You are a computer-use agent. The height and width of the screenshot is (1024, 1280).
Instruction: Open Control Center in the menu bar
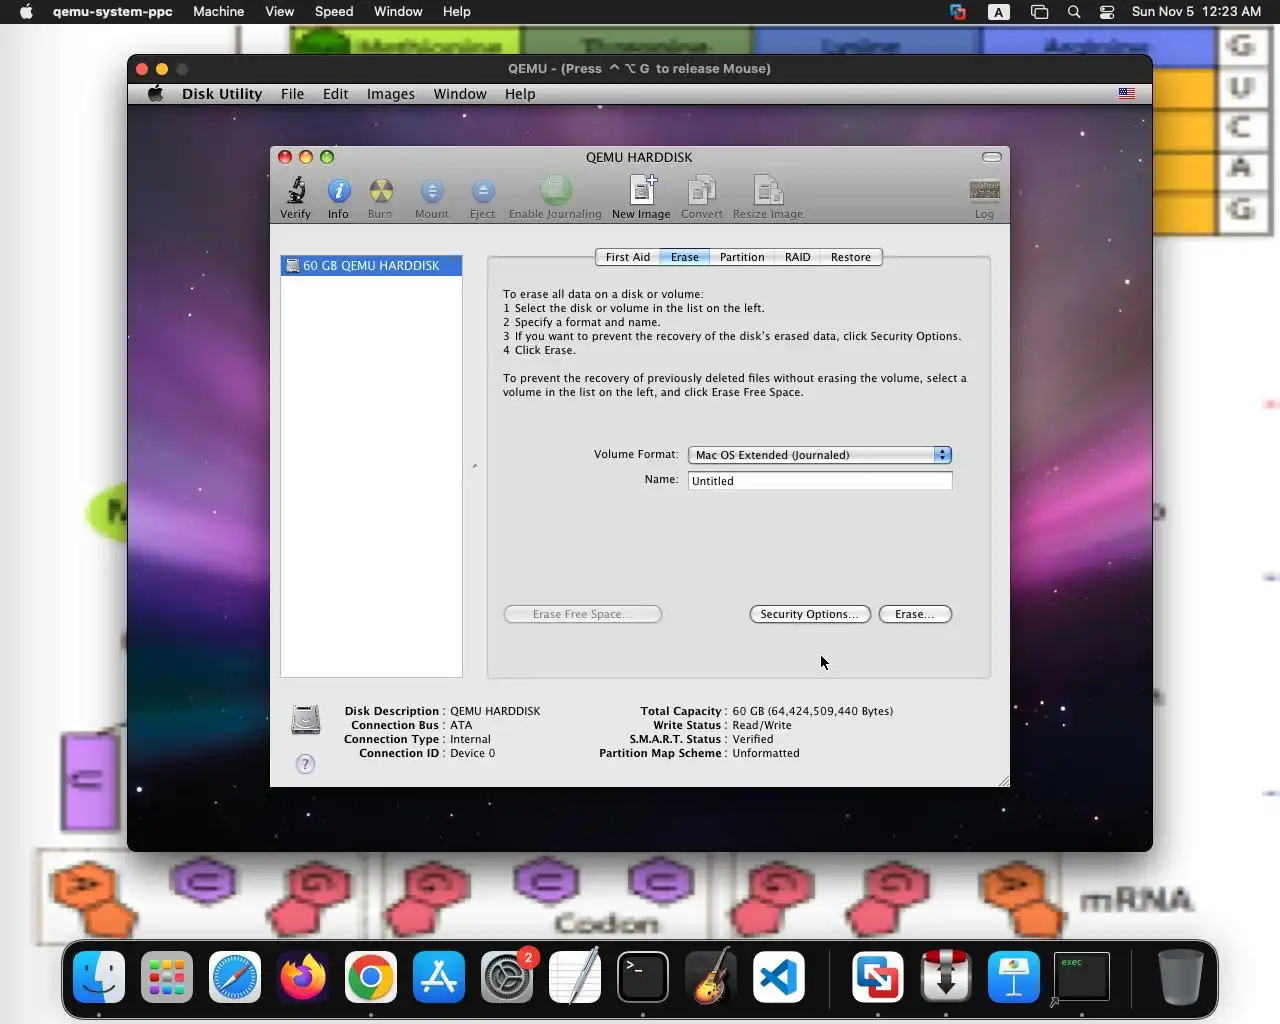click(x=1107, y=12)
